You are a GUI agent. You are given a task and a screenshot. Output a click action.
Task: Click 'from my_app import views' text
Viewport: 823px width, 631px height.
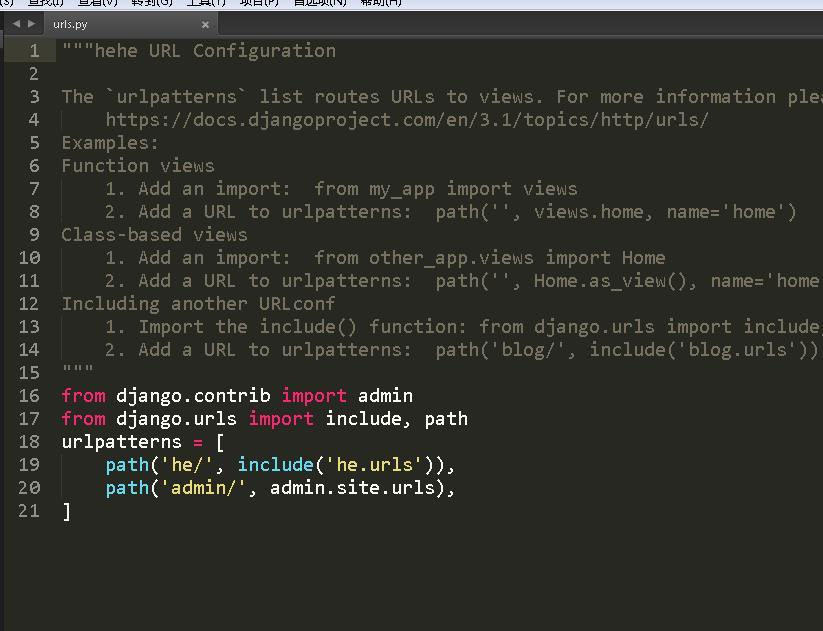(x=446, y=189)
